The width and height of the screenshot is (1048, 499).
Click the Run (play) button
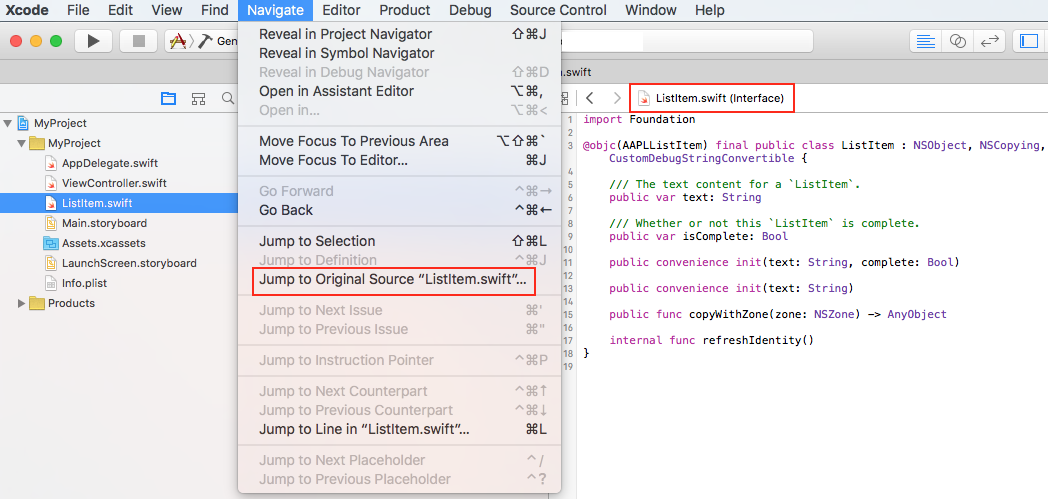click(93, 41)
